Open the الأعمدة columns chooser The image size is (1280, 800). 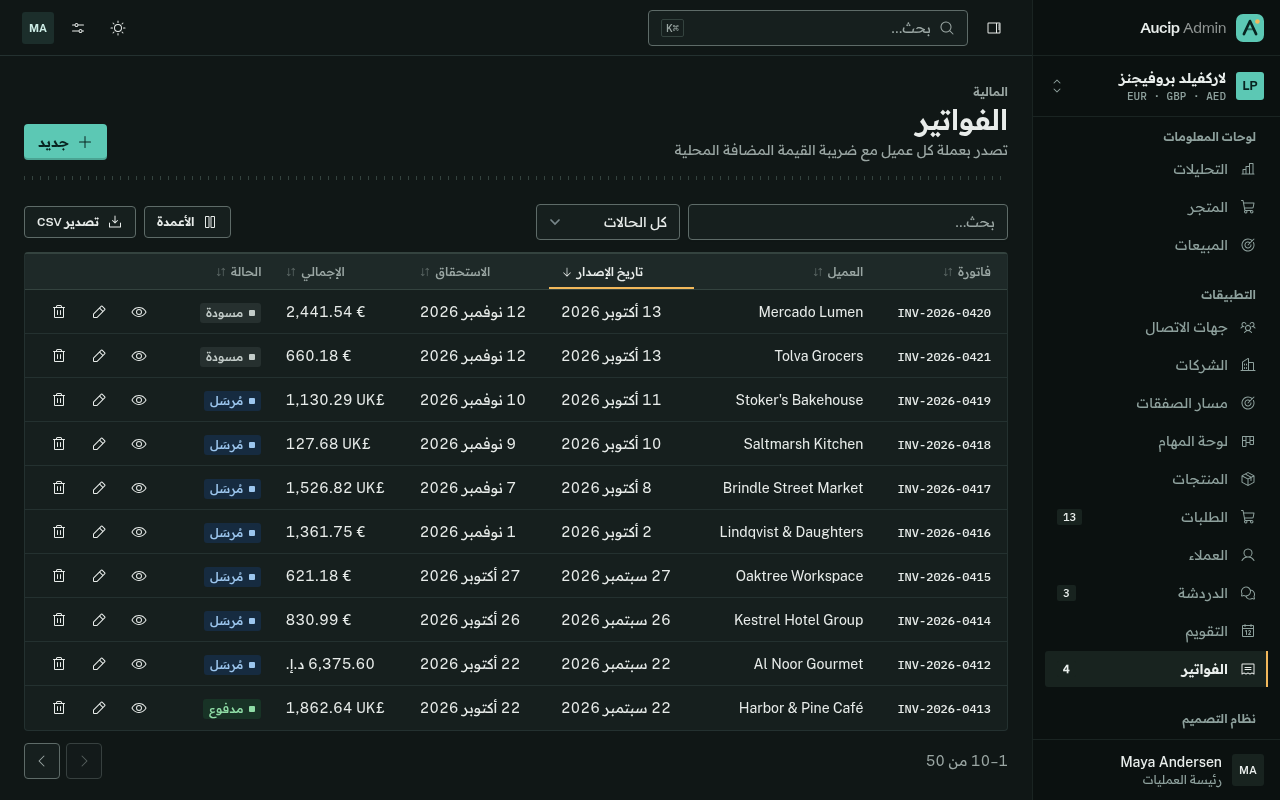point(187,222)
